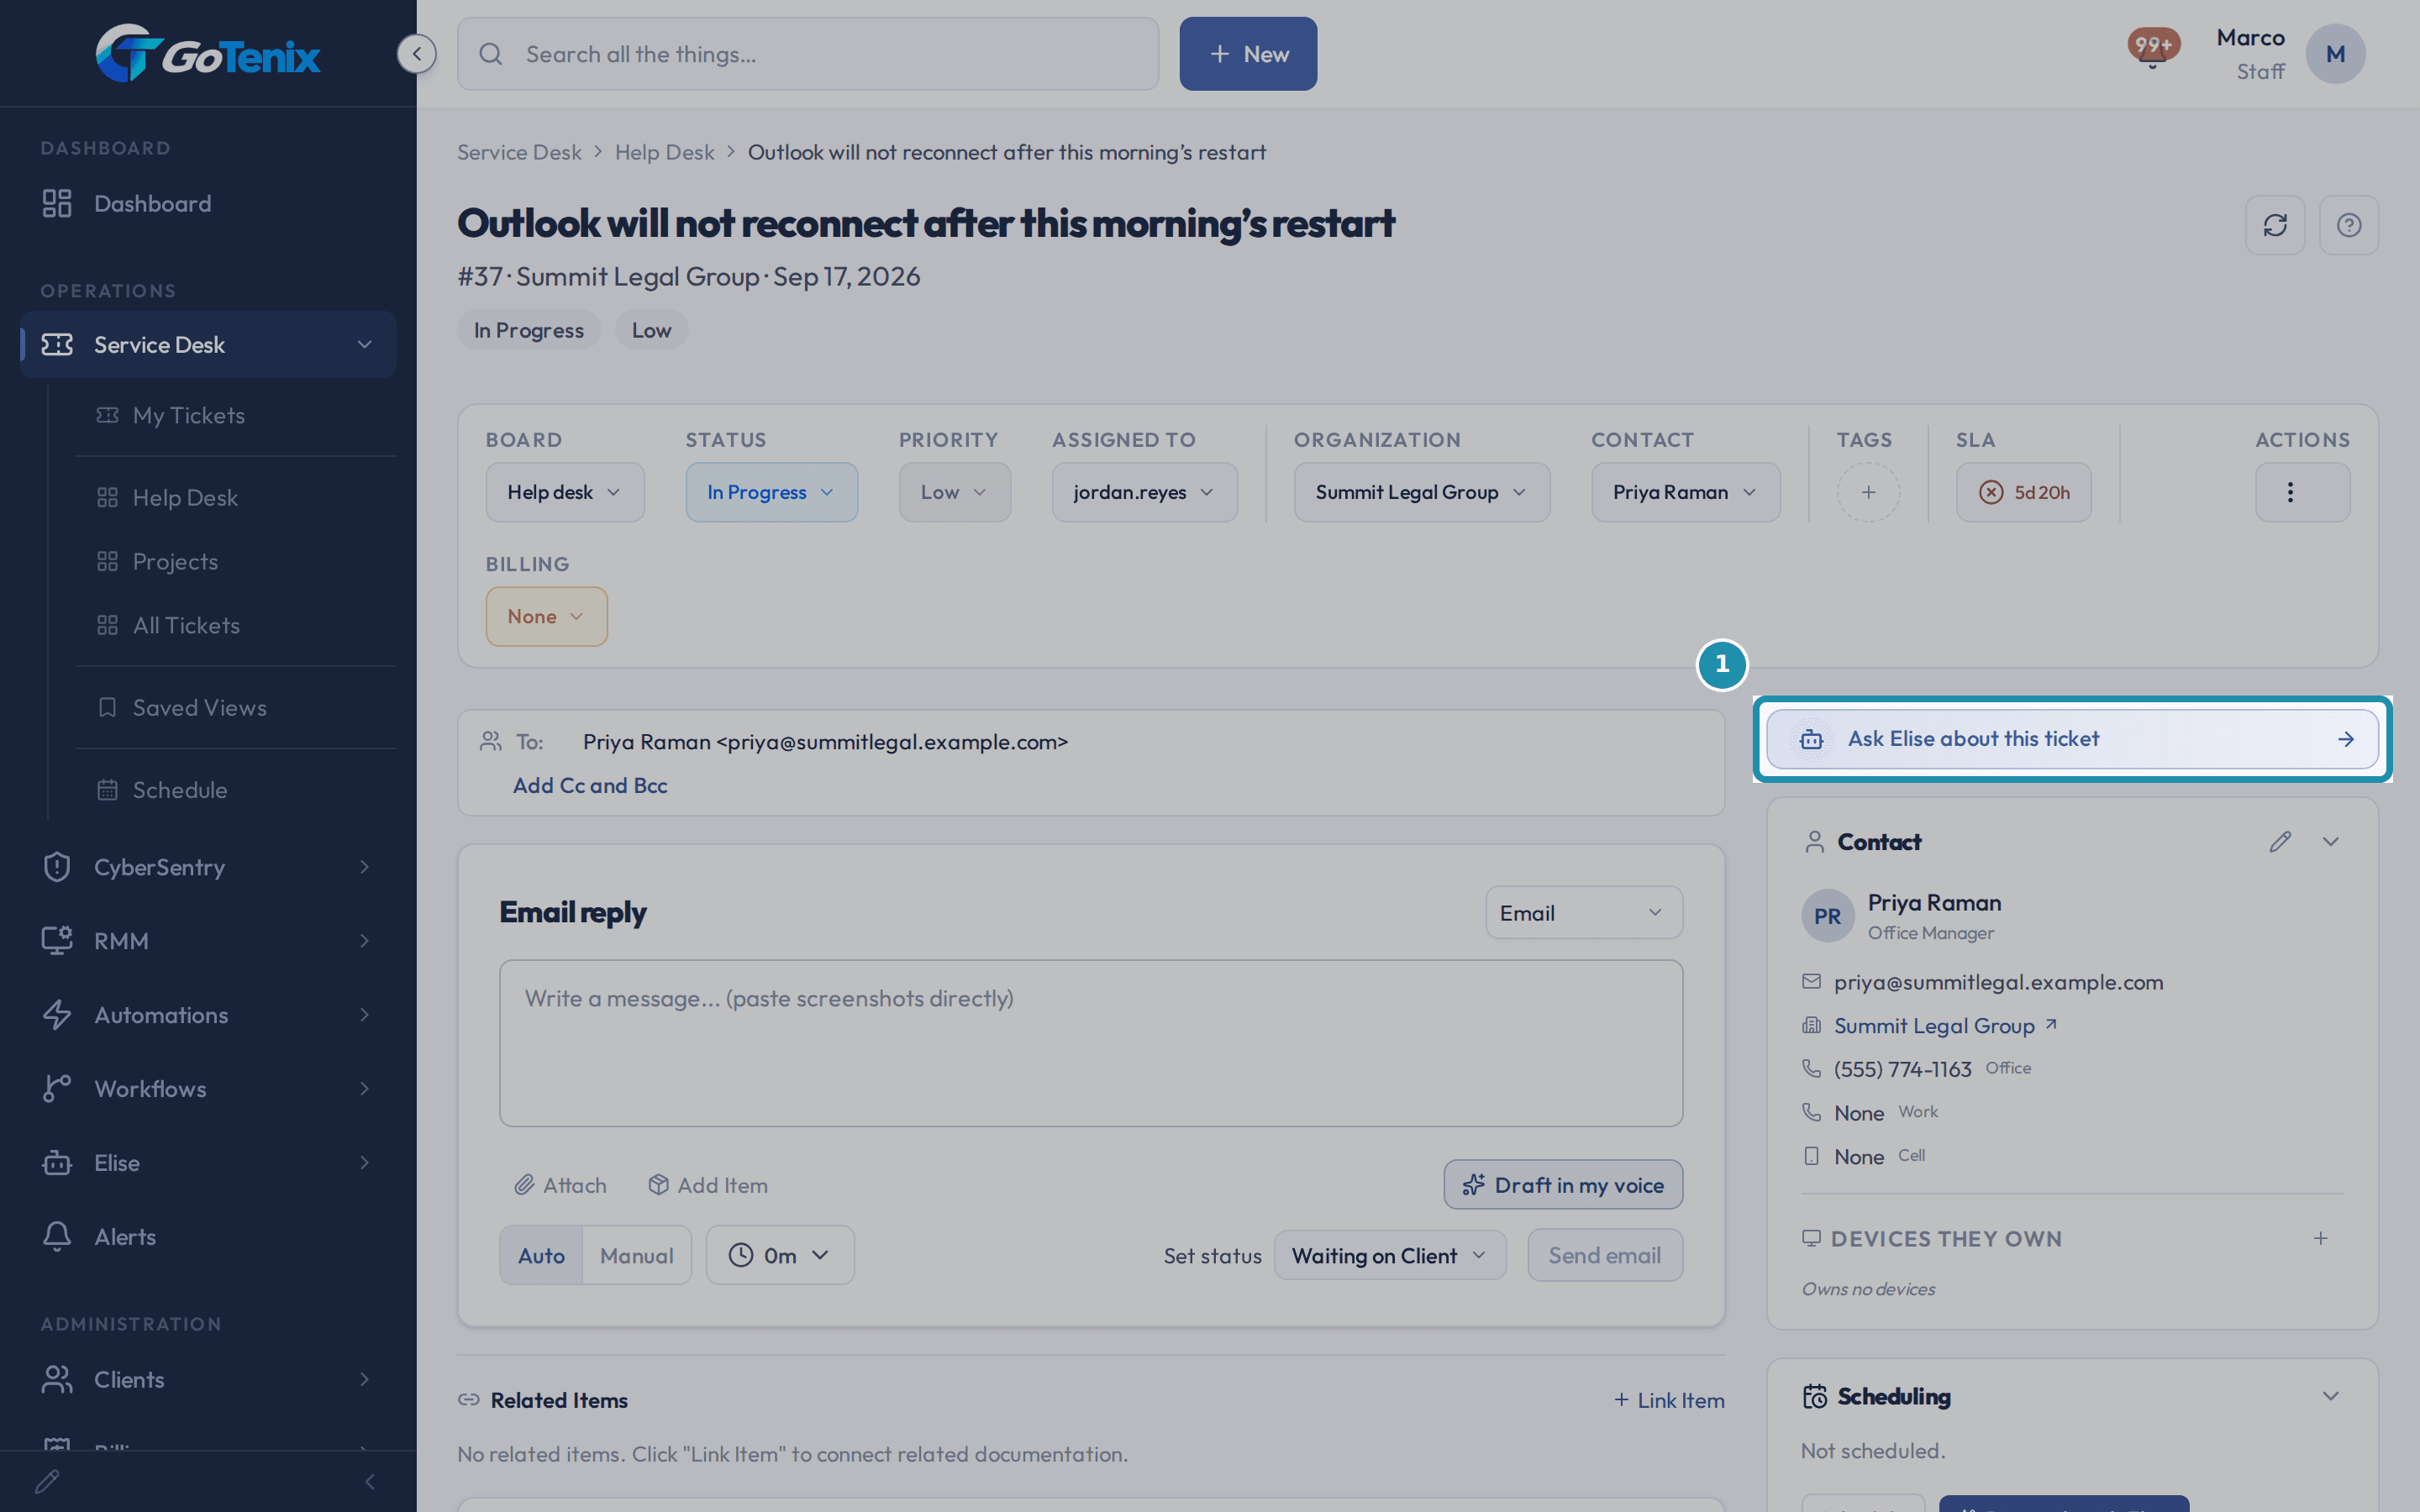
Task: Edit the Contact card with pencil icon
Action: coord(2280,842)
